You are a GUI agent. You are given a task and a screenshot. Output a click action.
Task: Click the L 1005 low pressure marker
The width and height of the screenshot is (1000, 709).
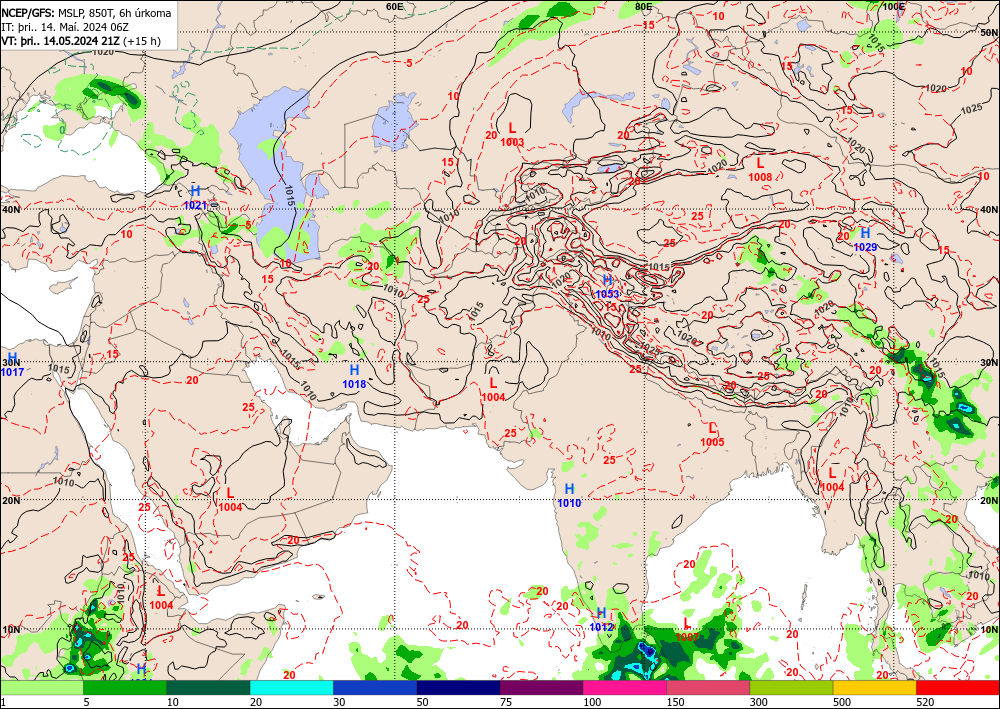tap(712, 434)
